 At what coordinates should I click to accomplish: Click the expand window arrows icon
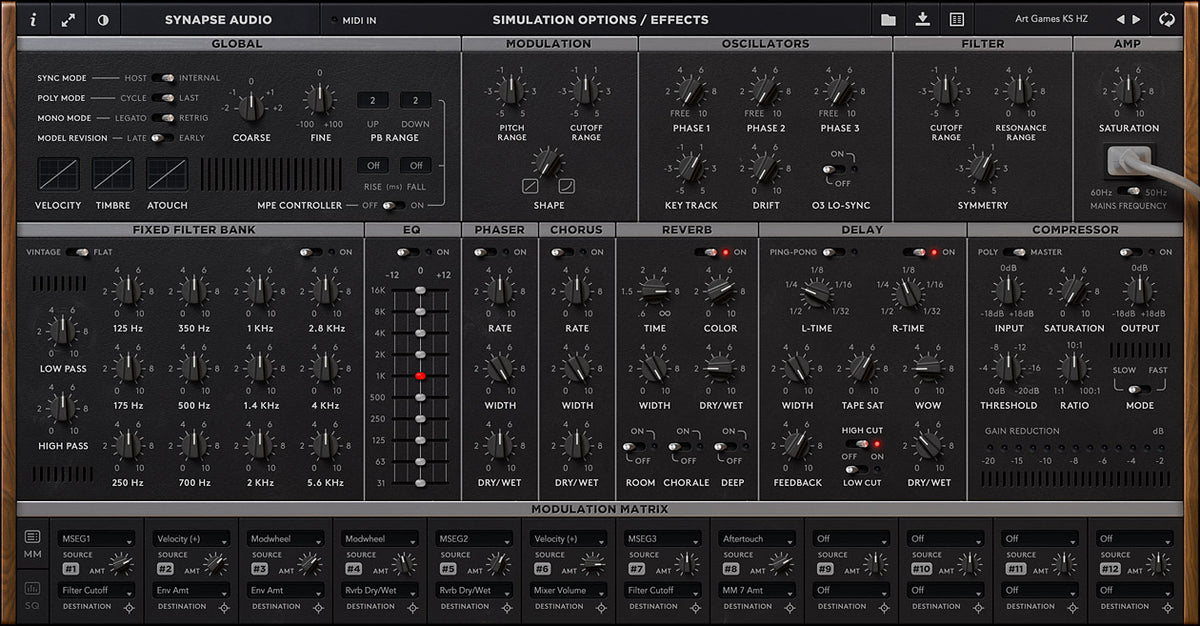pyautogui.click(x=67, y=19)
